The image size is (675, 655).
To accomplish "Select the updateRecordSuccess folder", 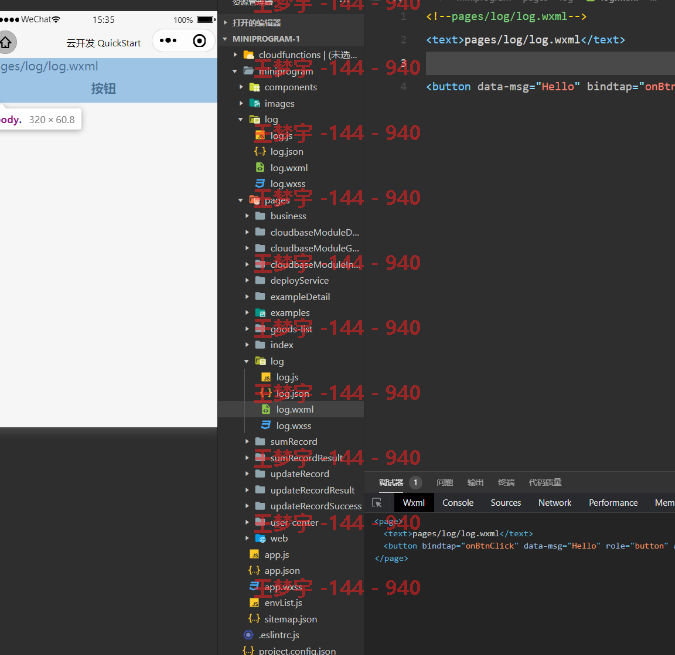I will pos(316,506).
